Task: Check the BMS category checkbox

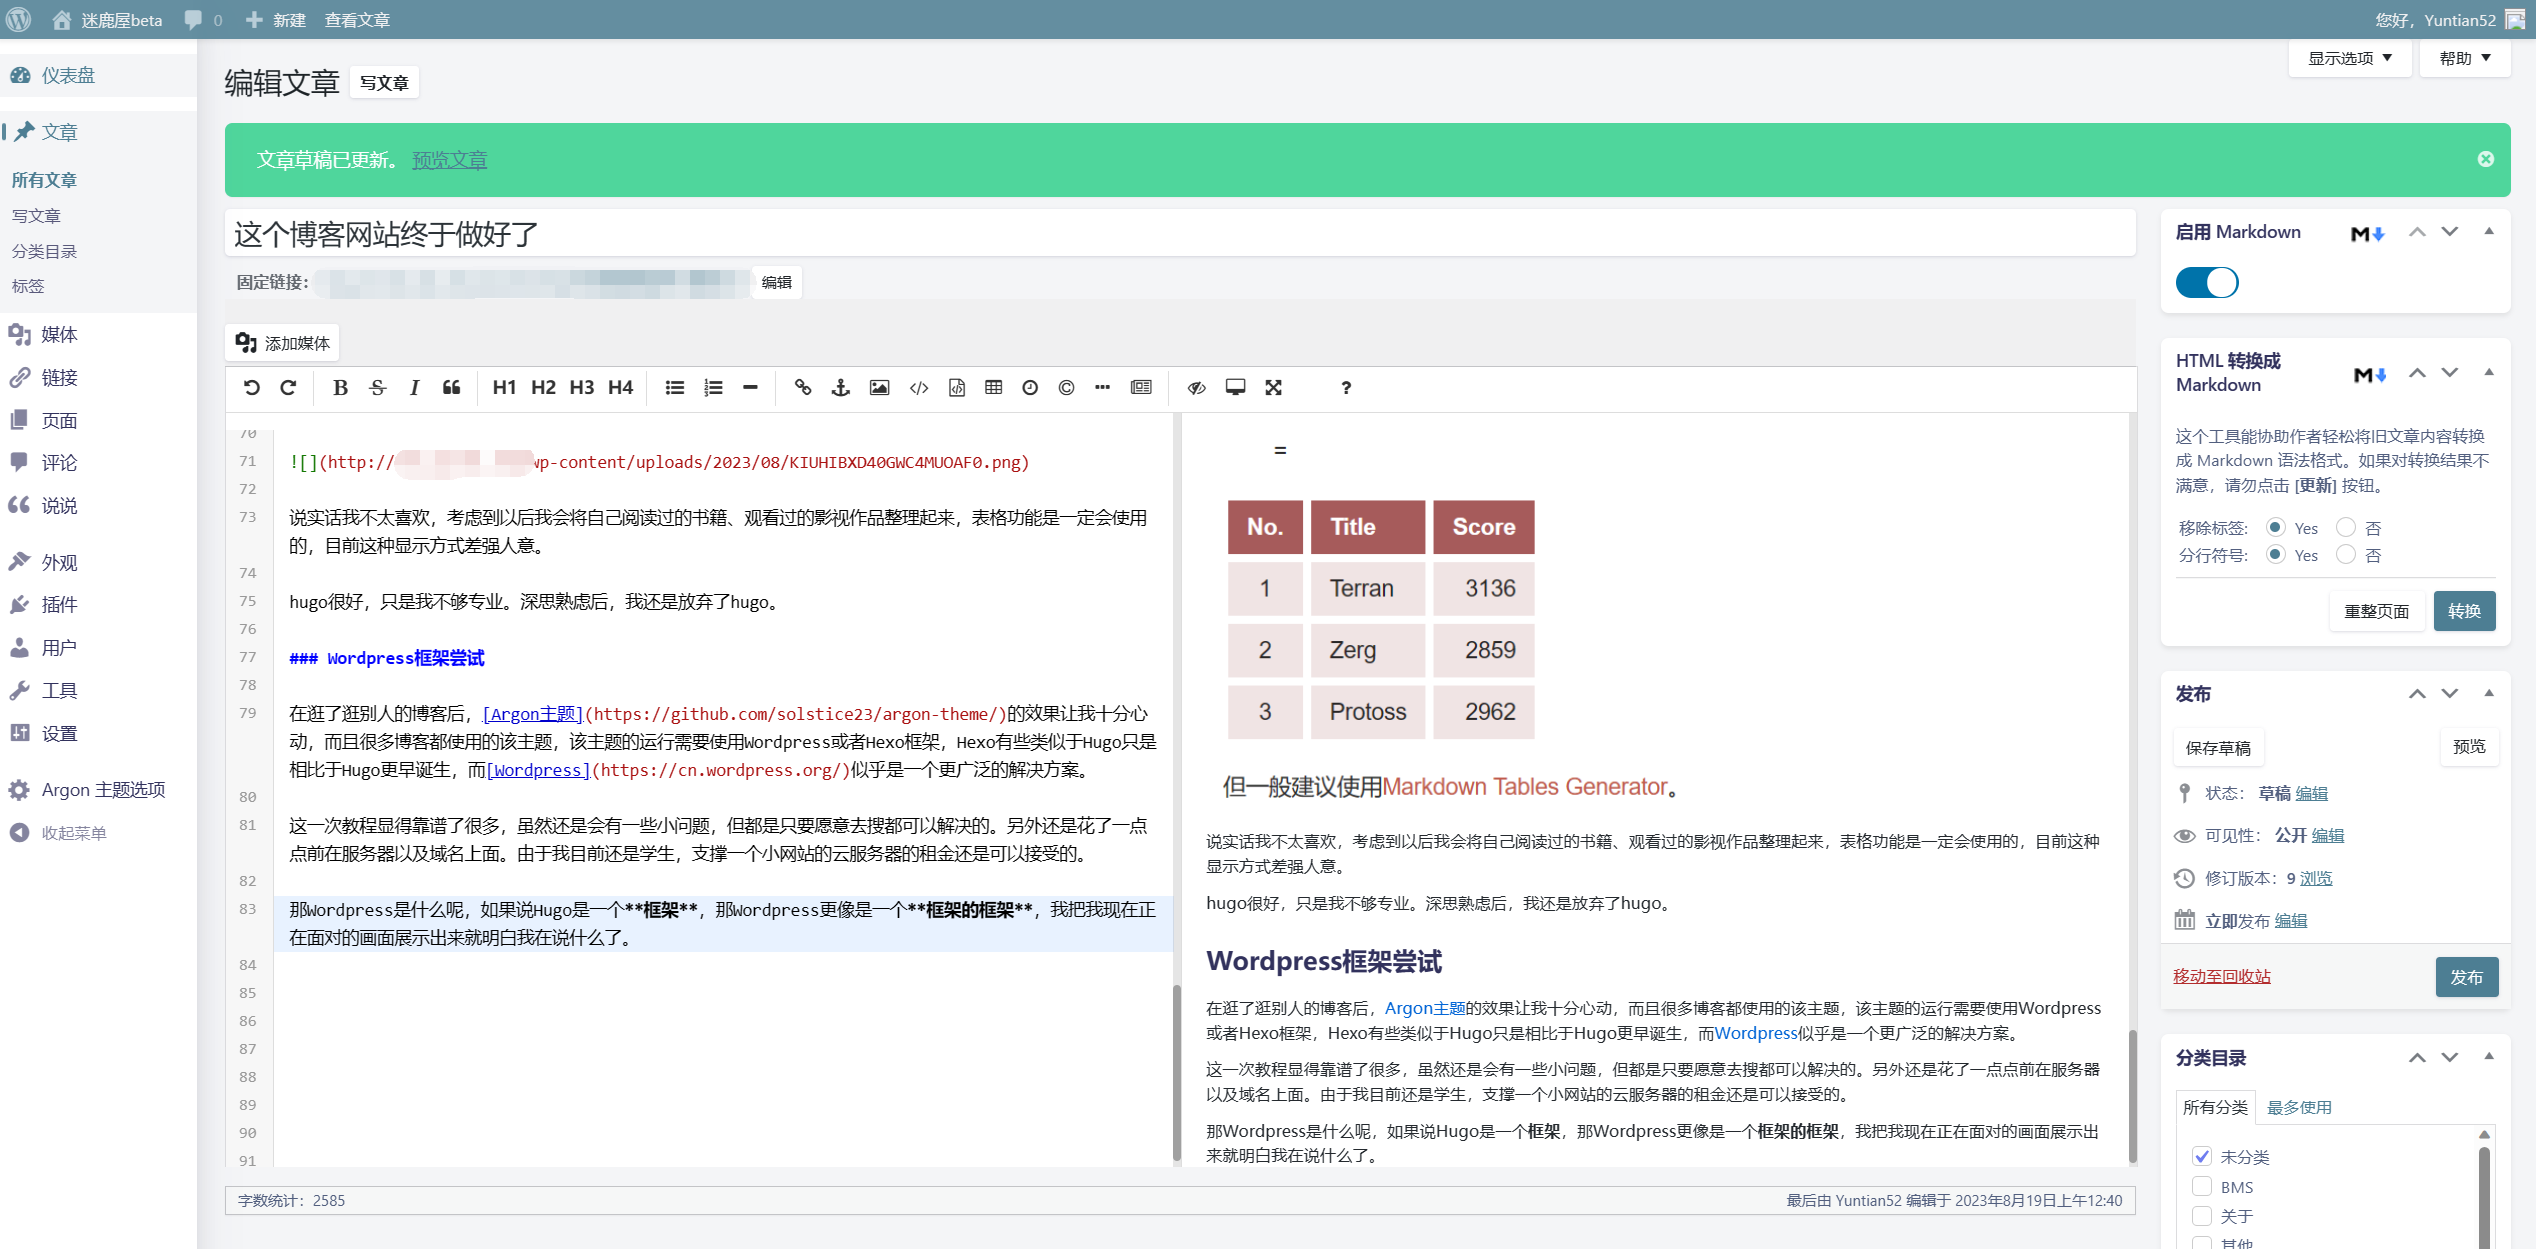Action: tap(2202, 1186)
